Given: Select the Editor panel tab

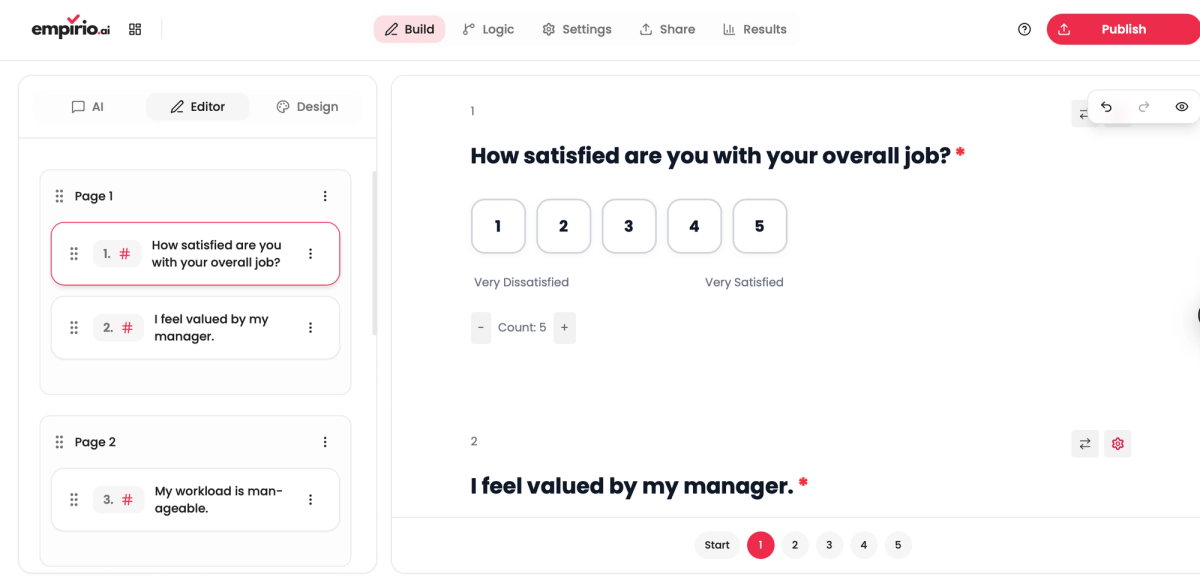Looking at the screenshot, I should click(x=197, y=107).
